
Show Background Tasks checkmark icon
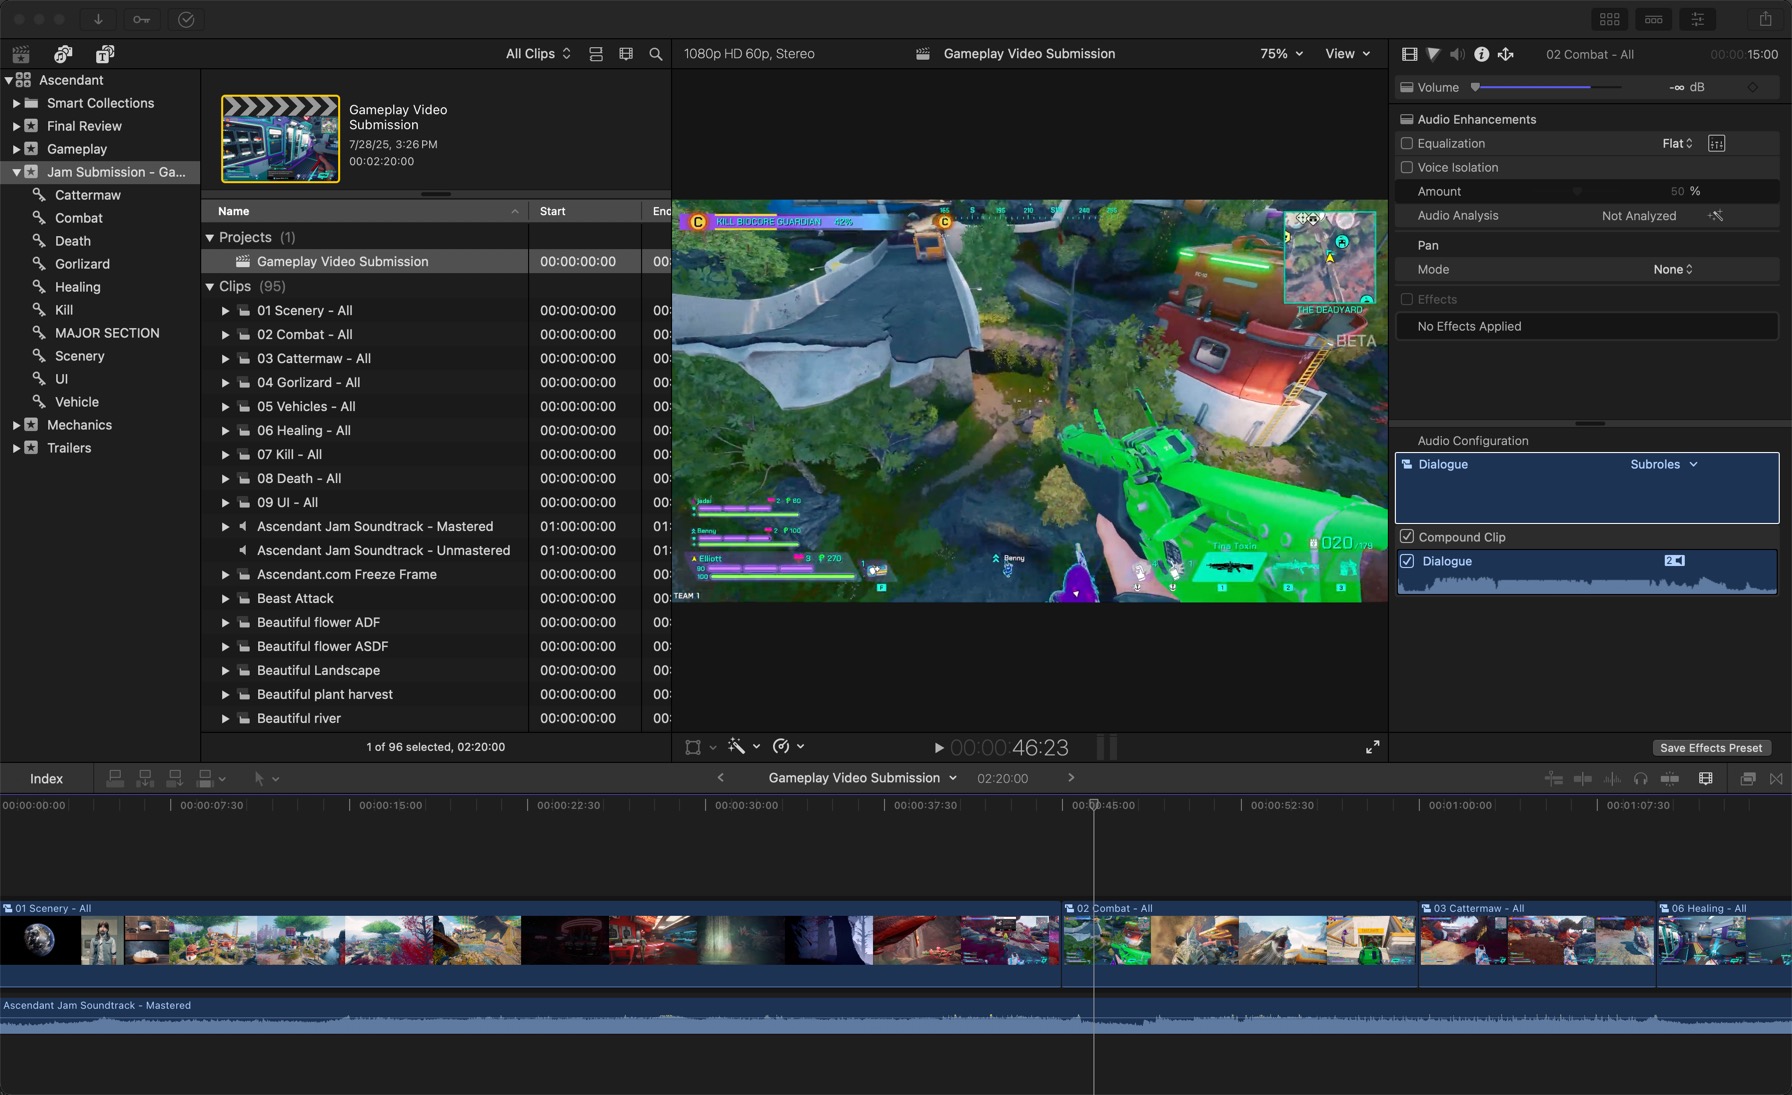[x=186, y=19]
